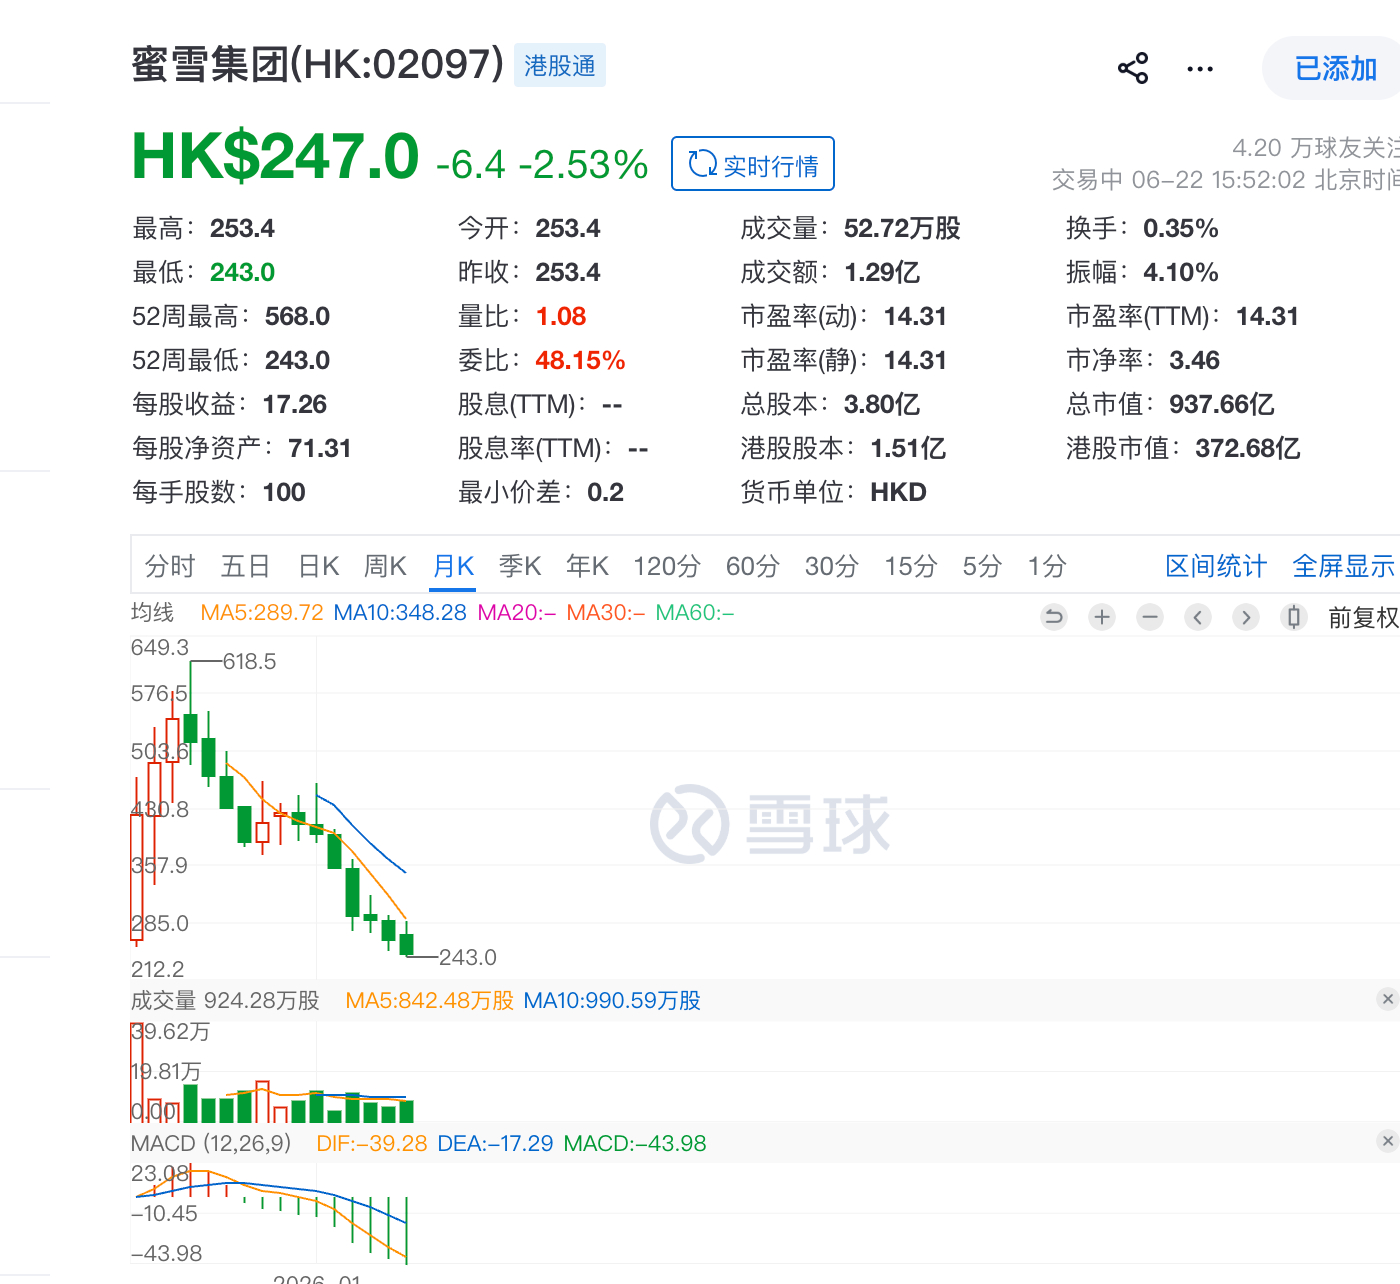Switch to the 分时 chart tab

(170, 566)
